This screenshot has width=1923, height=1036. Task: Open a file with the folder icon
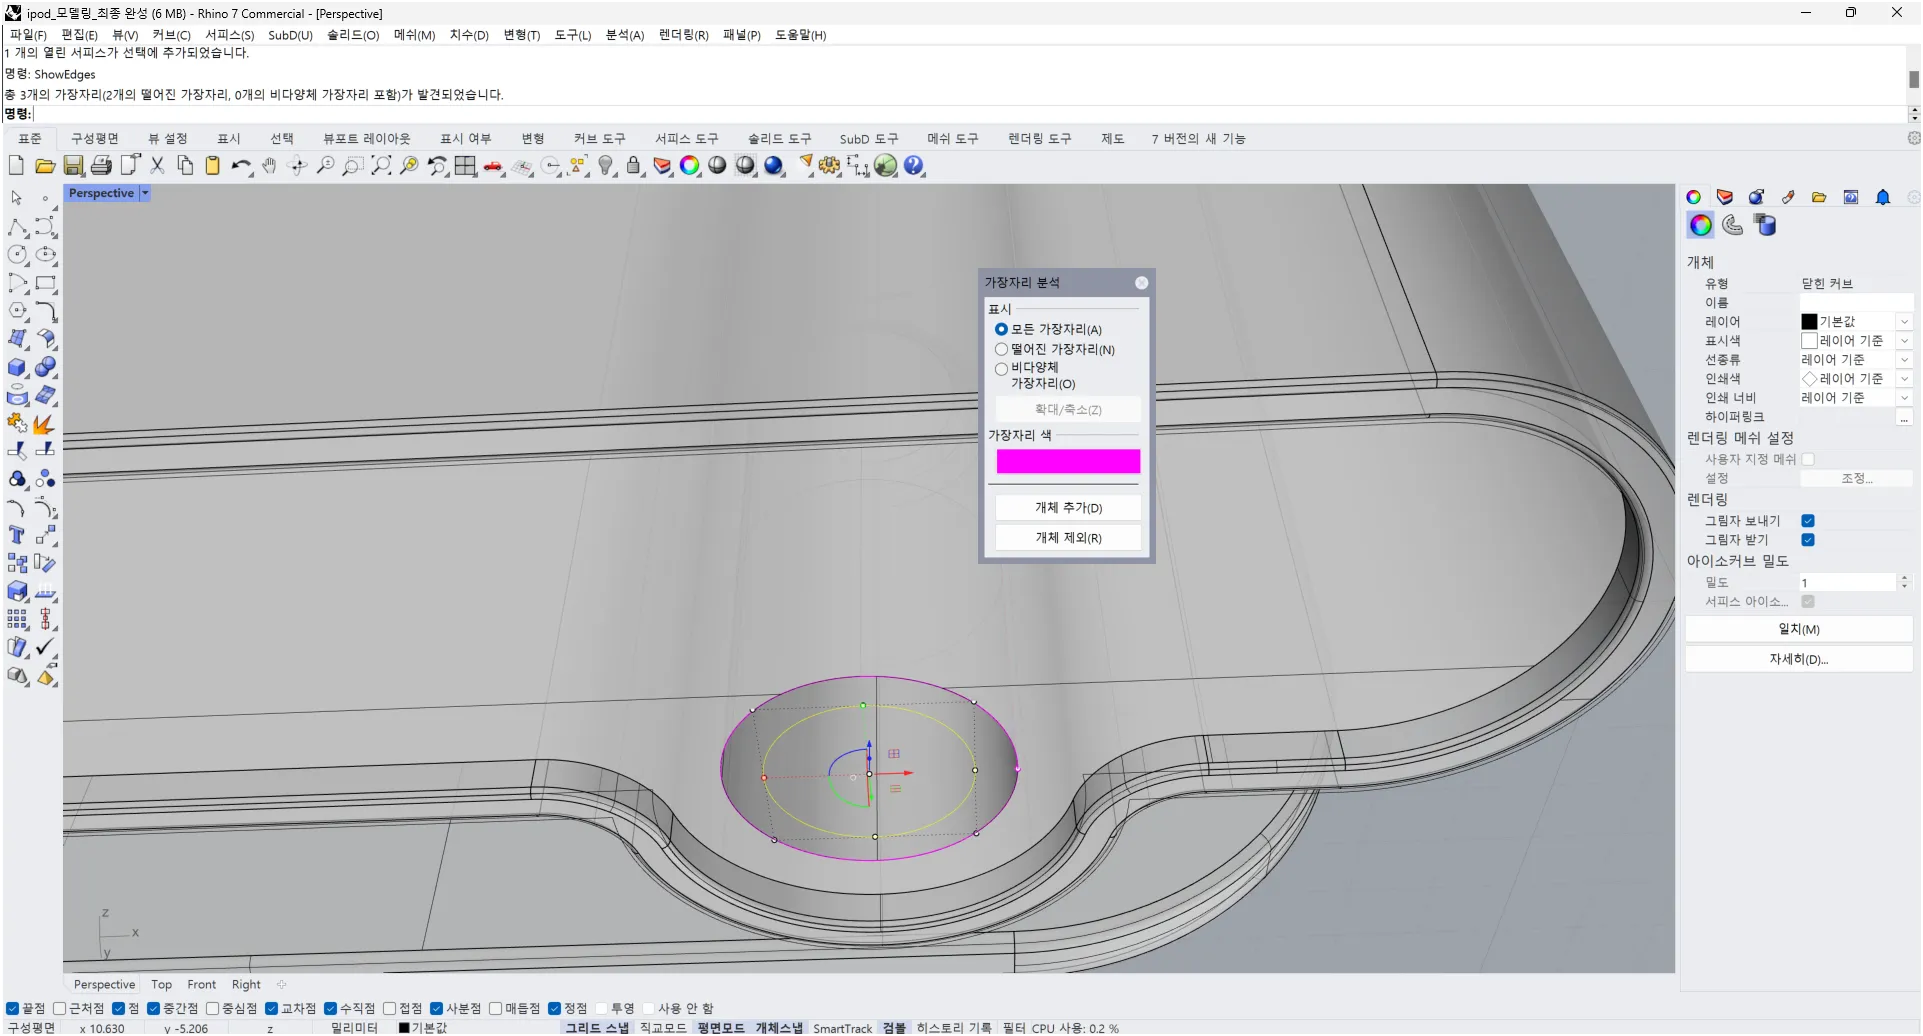coord(45,166)
